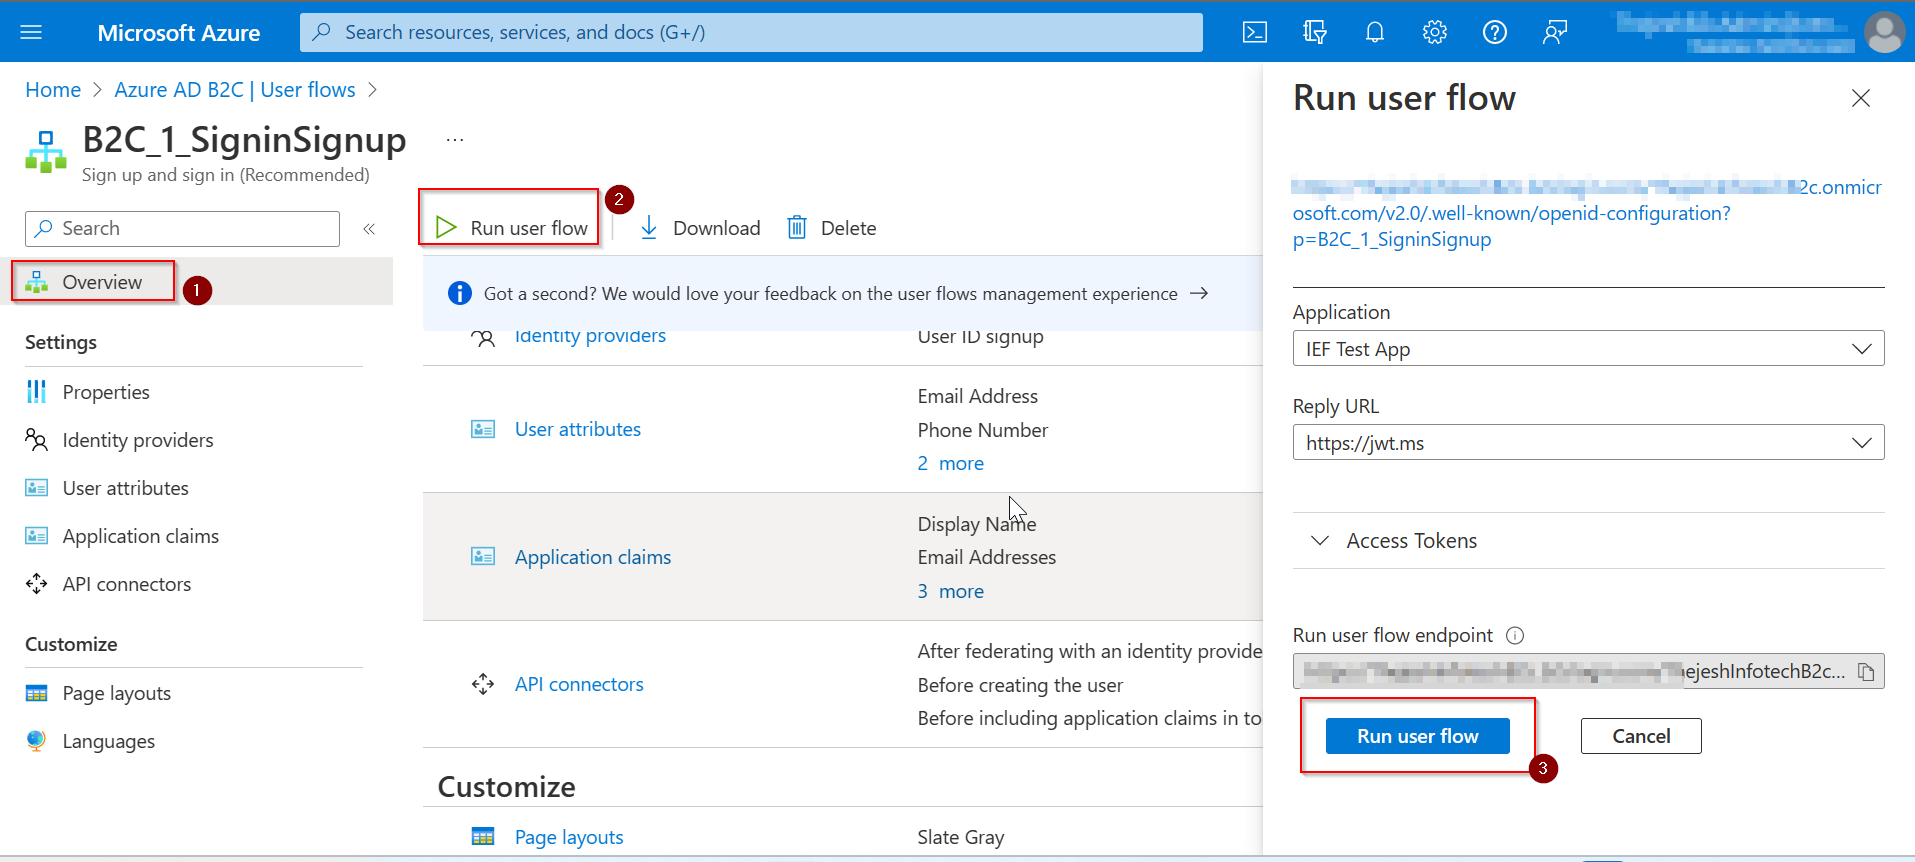Click the API connectors row icon in overview
Viewport: 1915px width, 862px height.
(483, 684)
